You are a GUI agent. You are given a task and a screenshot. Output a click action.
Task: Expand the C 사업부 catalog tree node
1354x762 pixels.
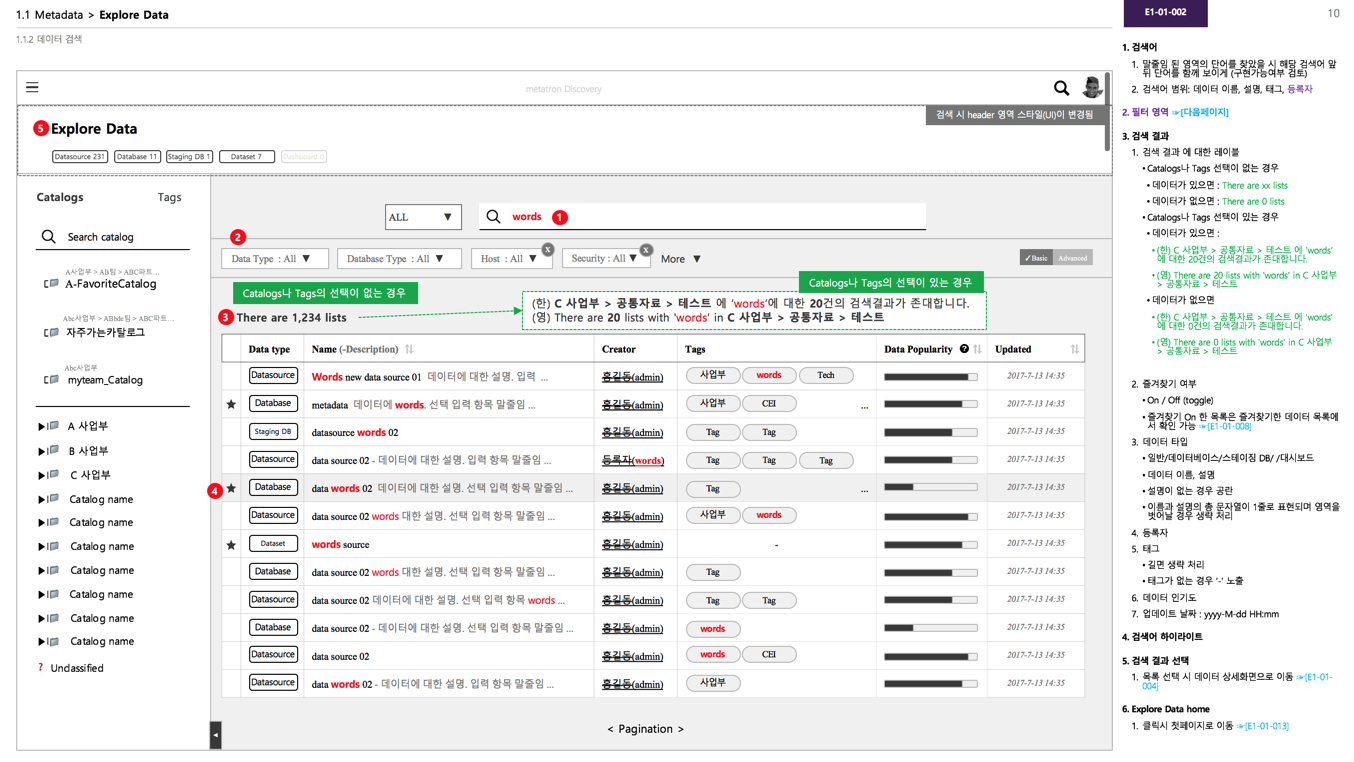click(x=41, y=475)
